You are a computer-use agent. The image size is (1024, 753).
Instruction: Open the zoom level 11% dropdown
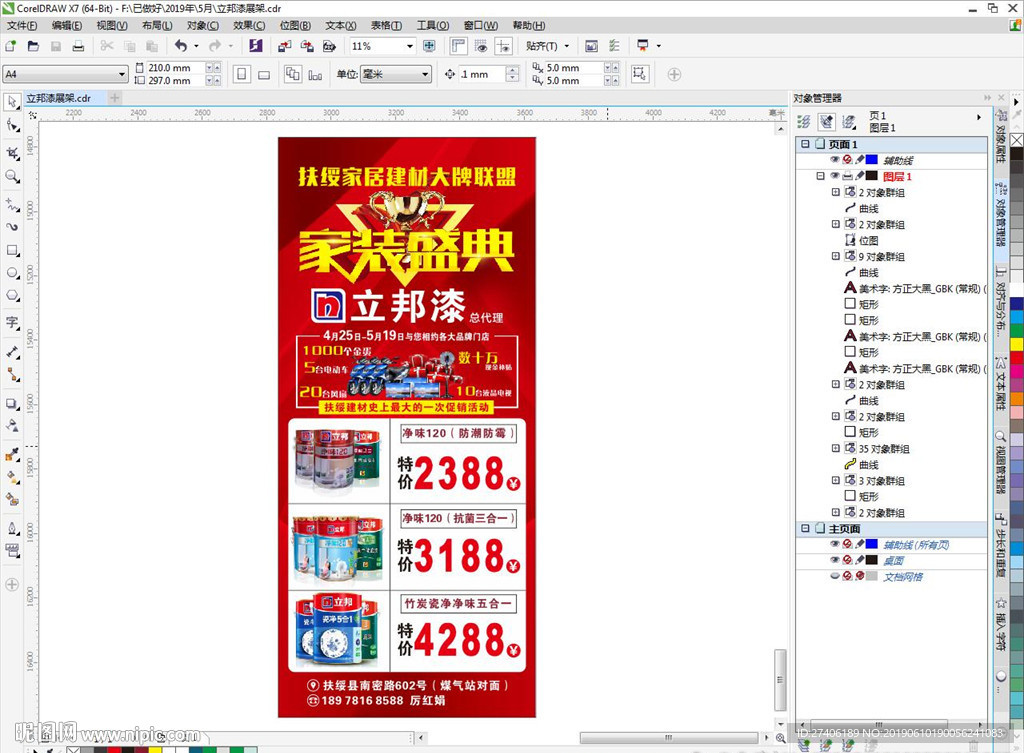(x=410, y=46)
